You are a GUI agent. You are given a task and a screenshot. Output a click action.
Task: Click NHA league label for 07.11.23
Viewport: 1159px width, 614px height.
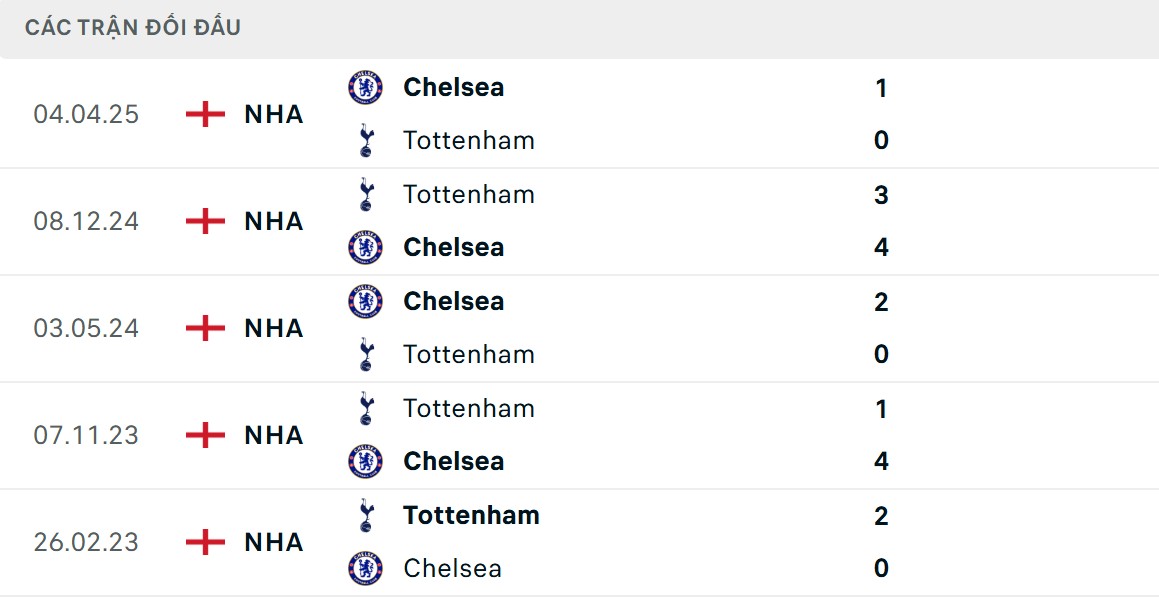click(x=274, y=435)
